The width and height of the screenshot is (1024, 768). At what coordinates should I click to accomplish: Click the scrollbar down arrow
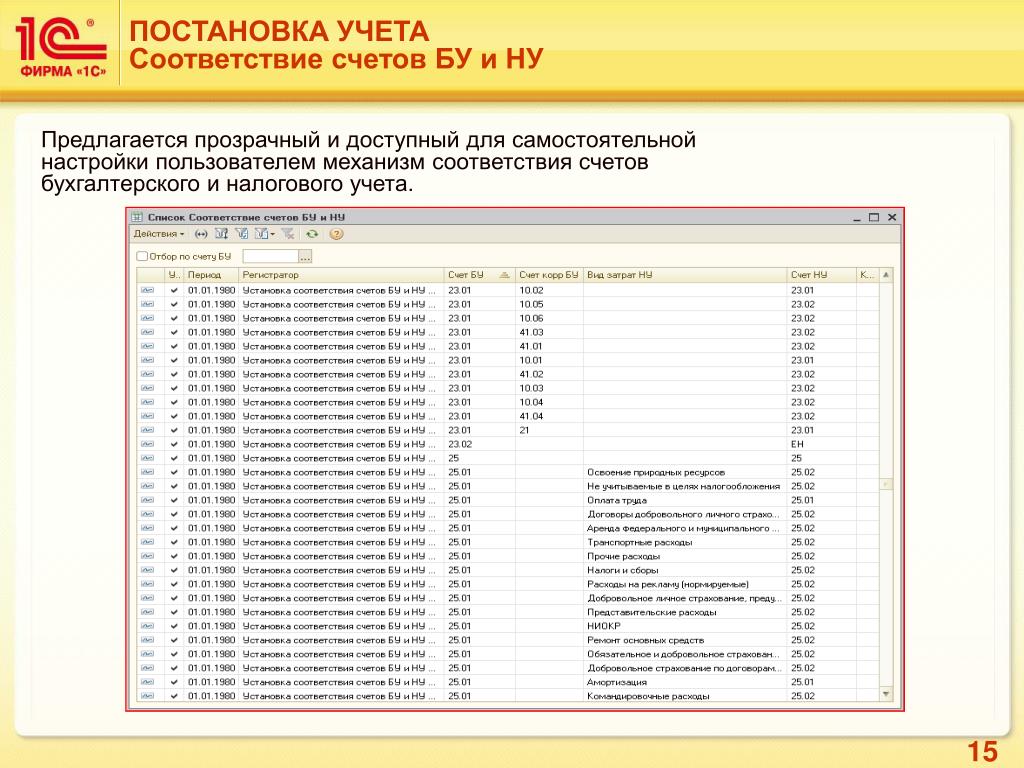[886, 694]
